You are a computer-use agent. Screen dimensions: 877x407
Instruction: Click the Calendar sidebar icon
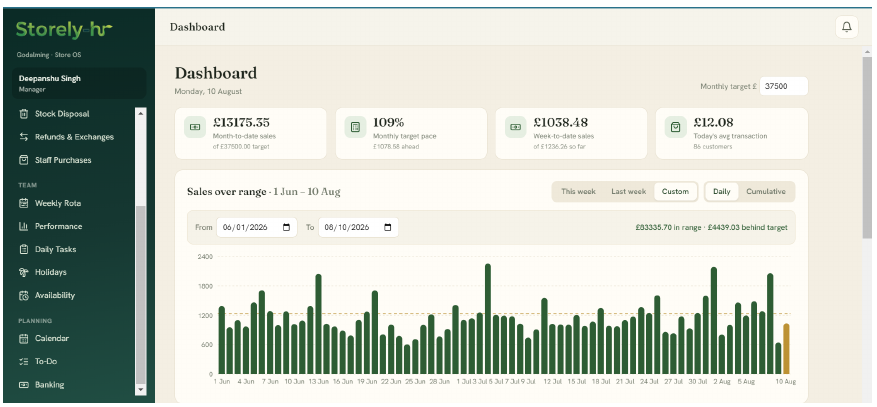point(23,338)
